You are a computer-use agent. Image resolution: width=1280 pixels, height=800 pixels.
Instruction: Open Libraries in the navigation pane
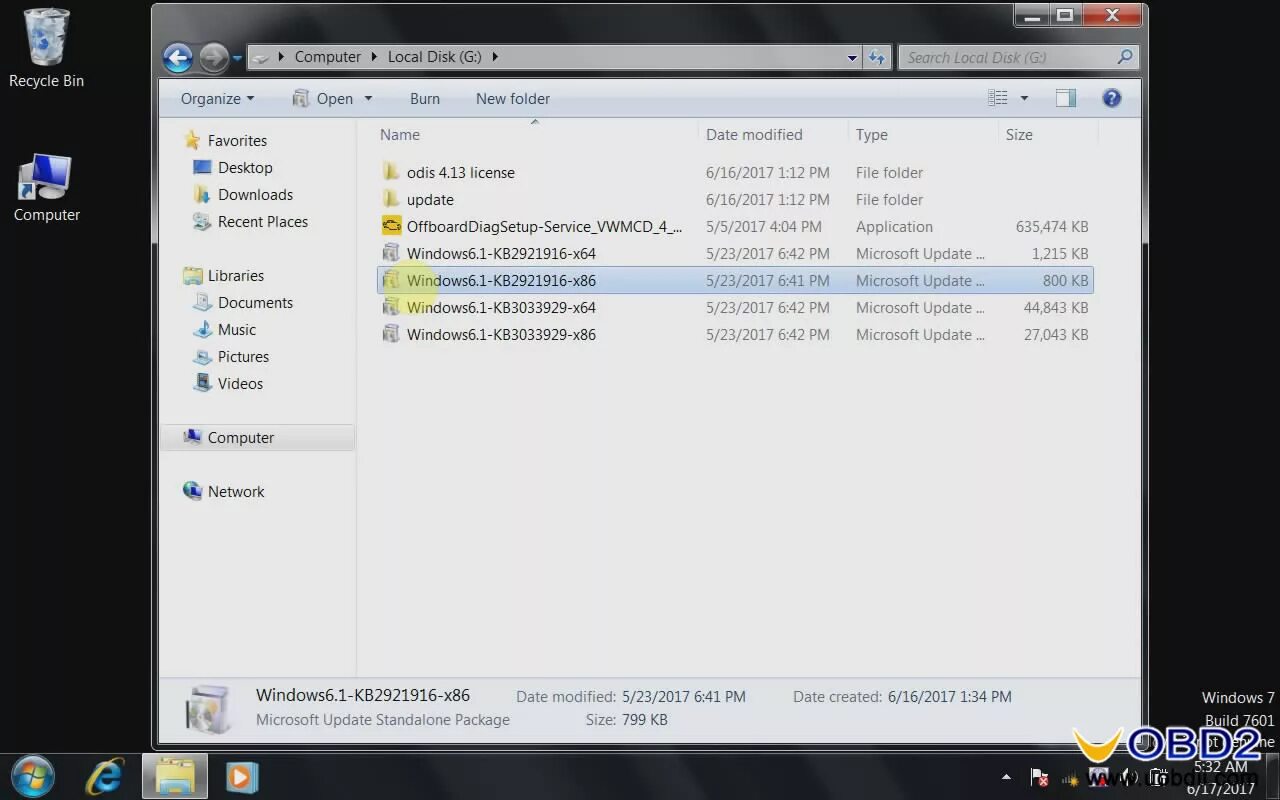click(x=235, y=276)
